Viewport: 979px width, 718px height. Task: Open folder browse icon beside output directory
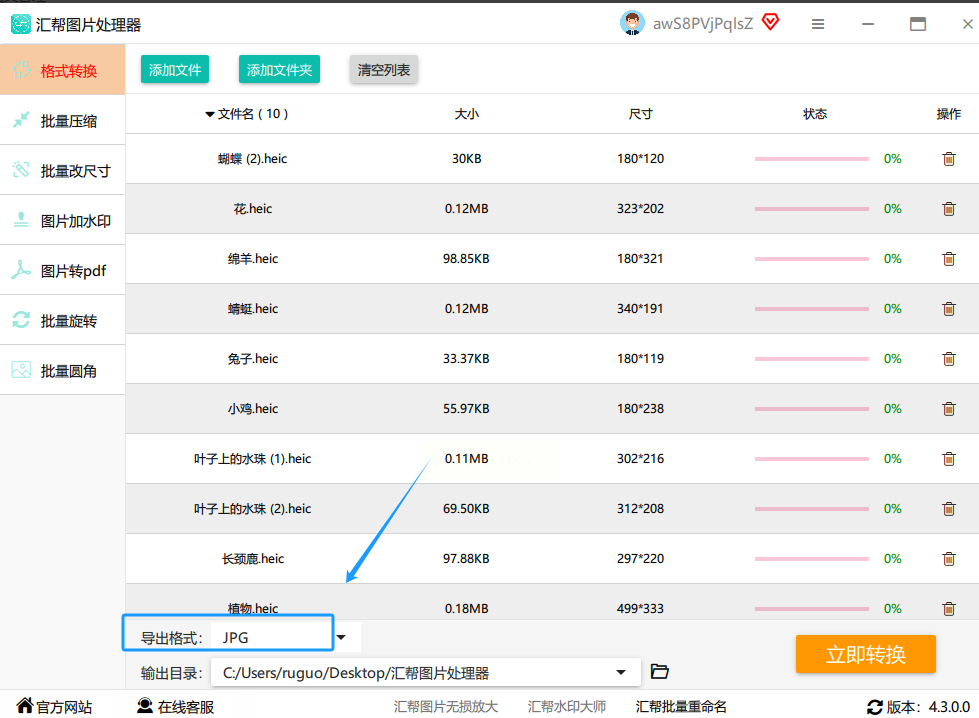pyautogui.click(x=659, y=671)
